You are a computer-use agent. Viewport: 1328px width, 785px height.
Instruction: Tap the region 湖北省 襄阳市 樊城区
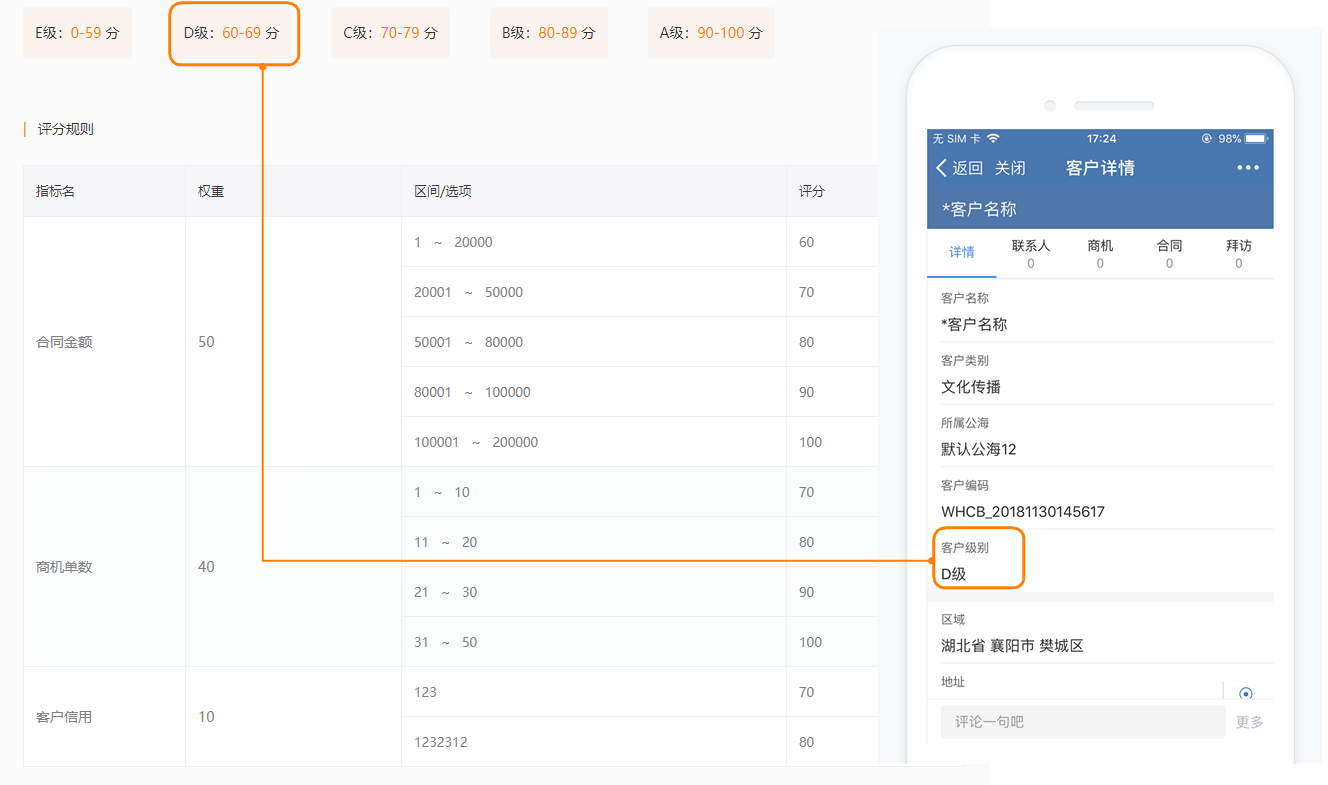click(x=1013, y=646)
